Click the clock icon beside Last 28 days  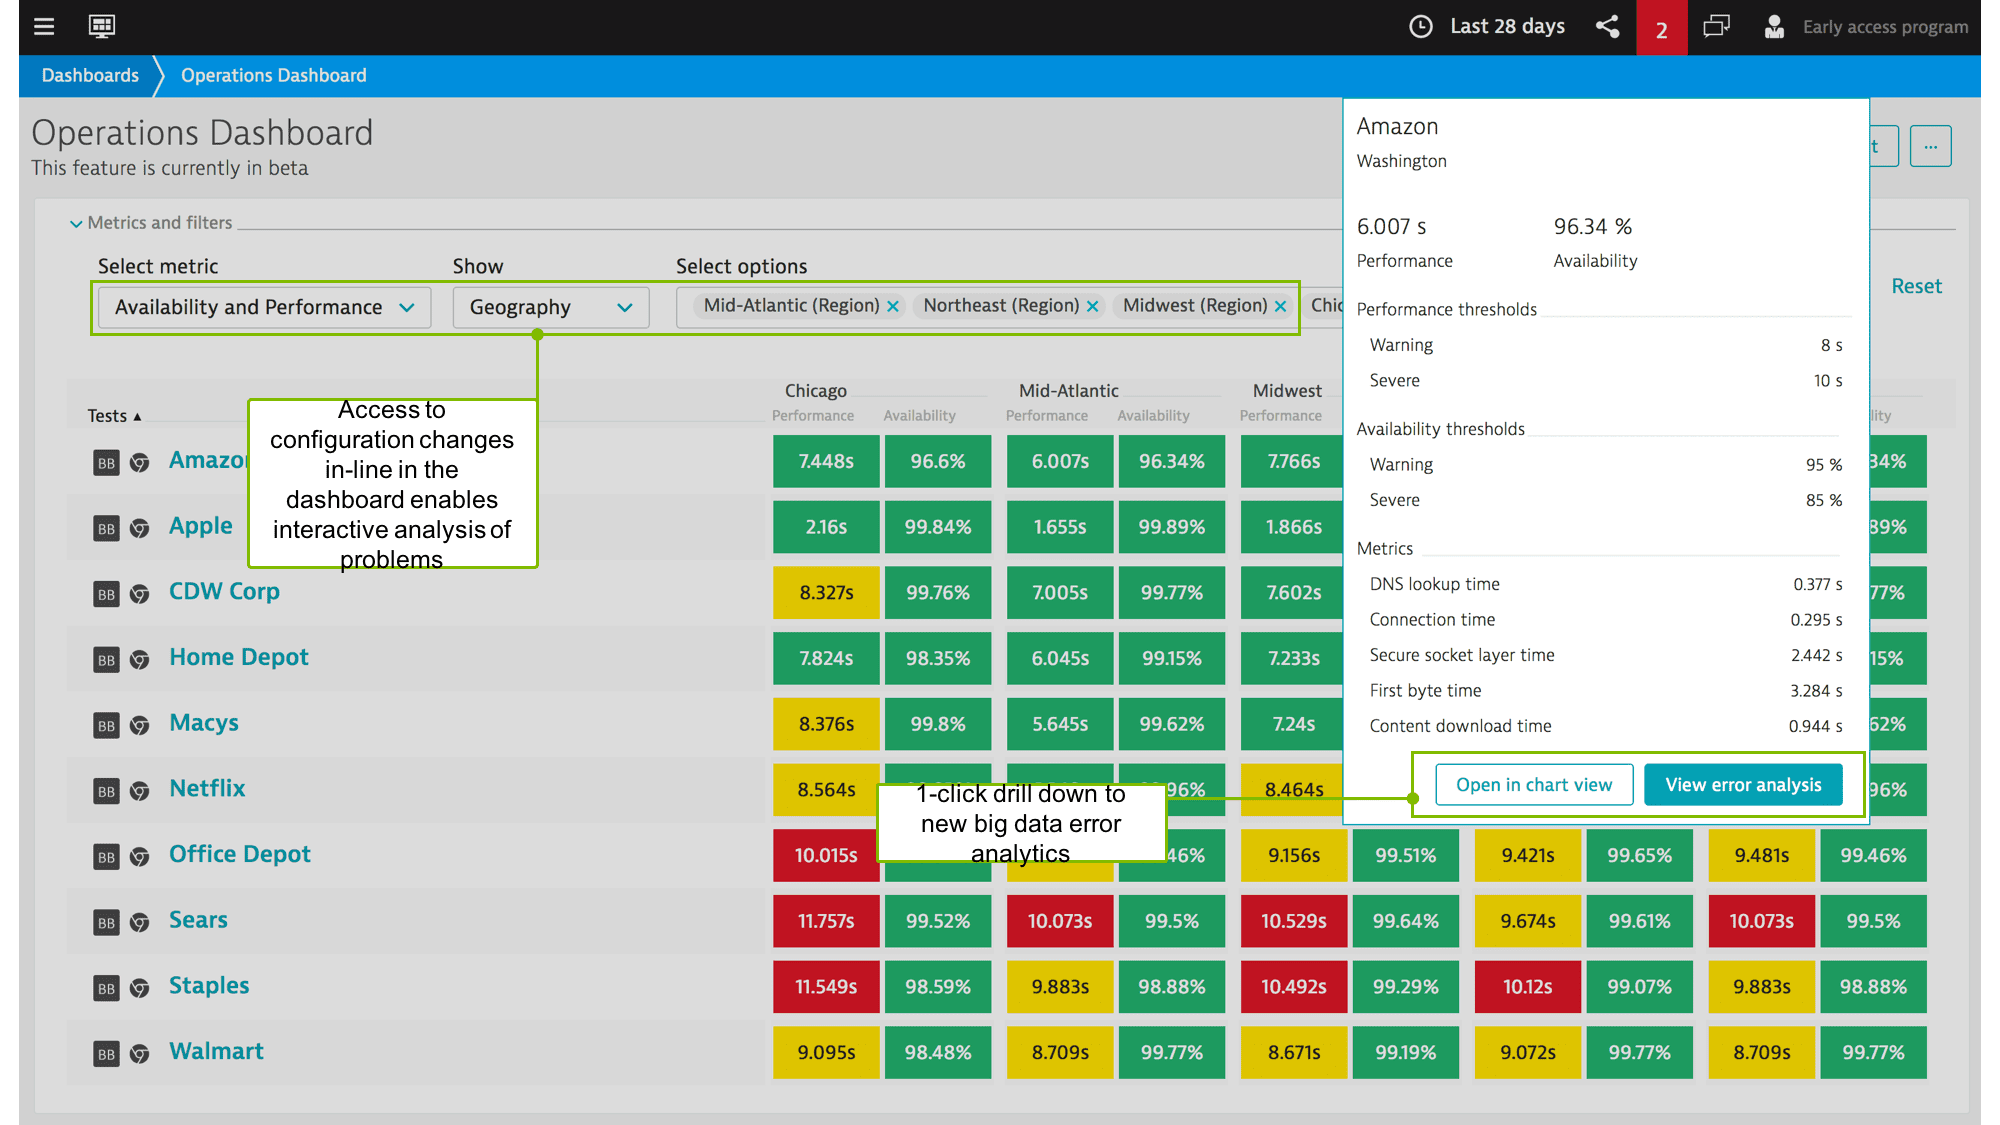(1420, 27)
